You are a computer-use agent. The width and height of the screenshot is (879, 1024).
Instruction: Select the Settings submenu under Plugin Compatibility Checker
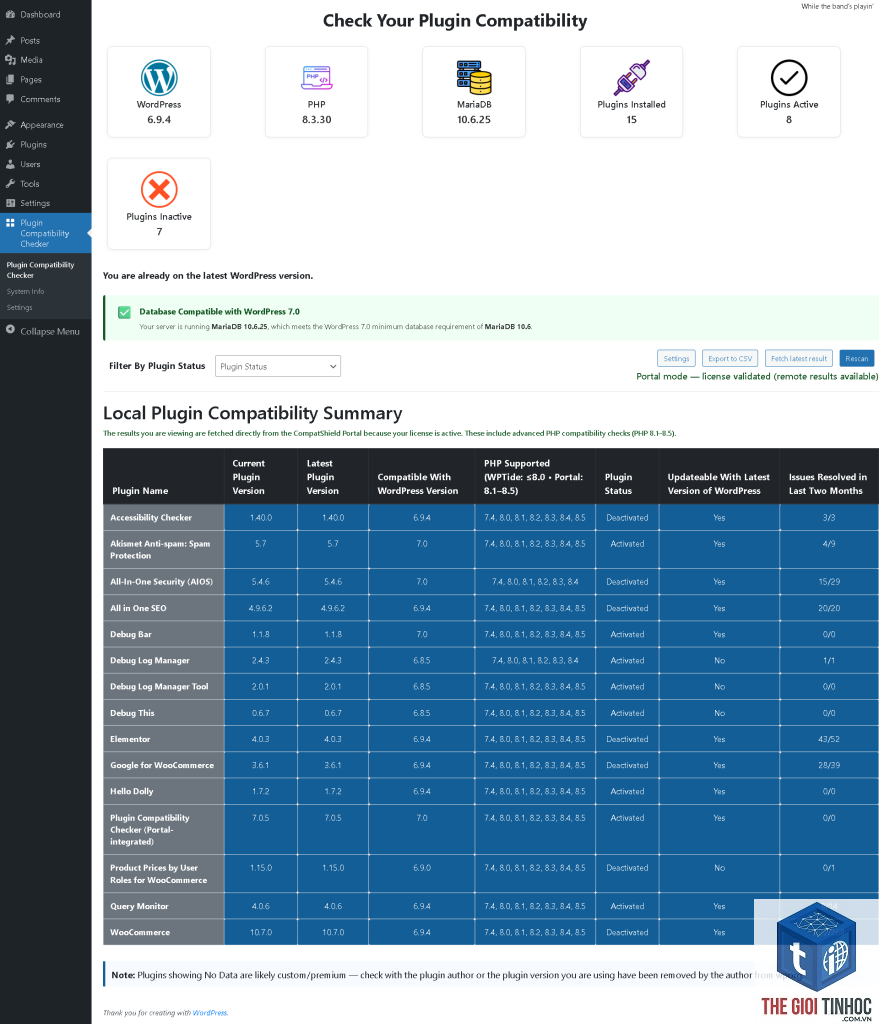tap(20, 308)
